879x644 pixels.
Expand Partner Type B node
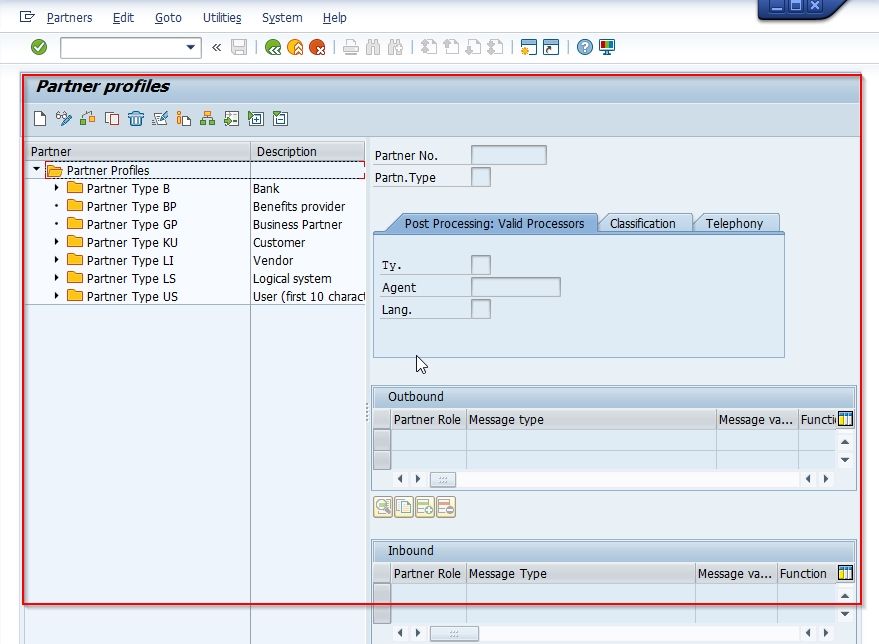tap(57, 188)
